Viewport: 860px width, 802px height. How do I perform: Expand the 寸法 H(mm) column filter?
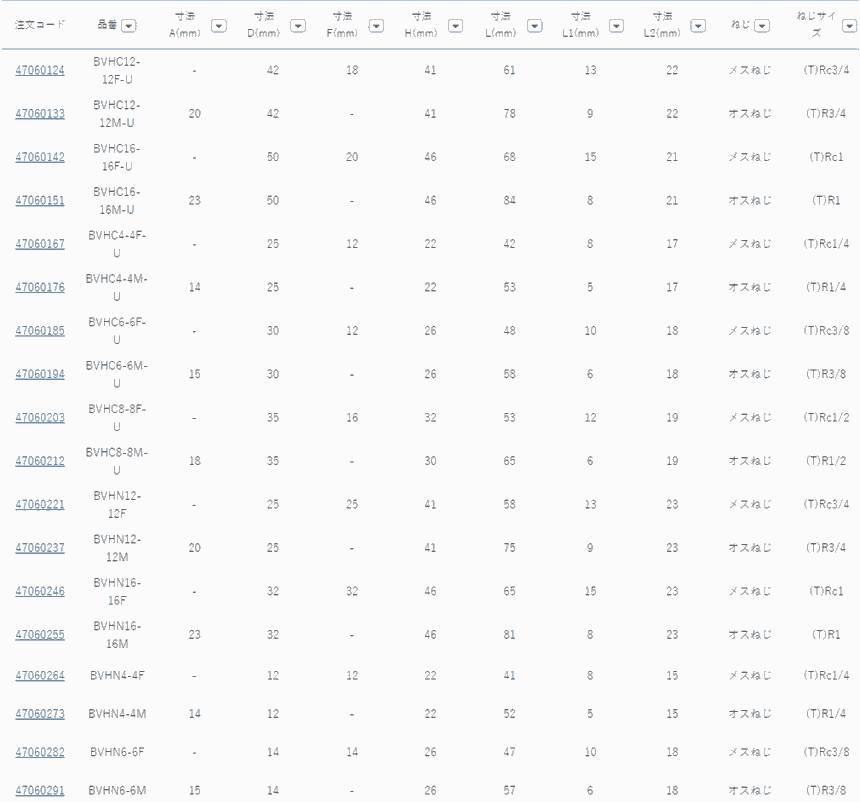click(x=455, y=26)
